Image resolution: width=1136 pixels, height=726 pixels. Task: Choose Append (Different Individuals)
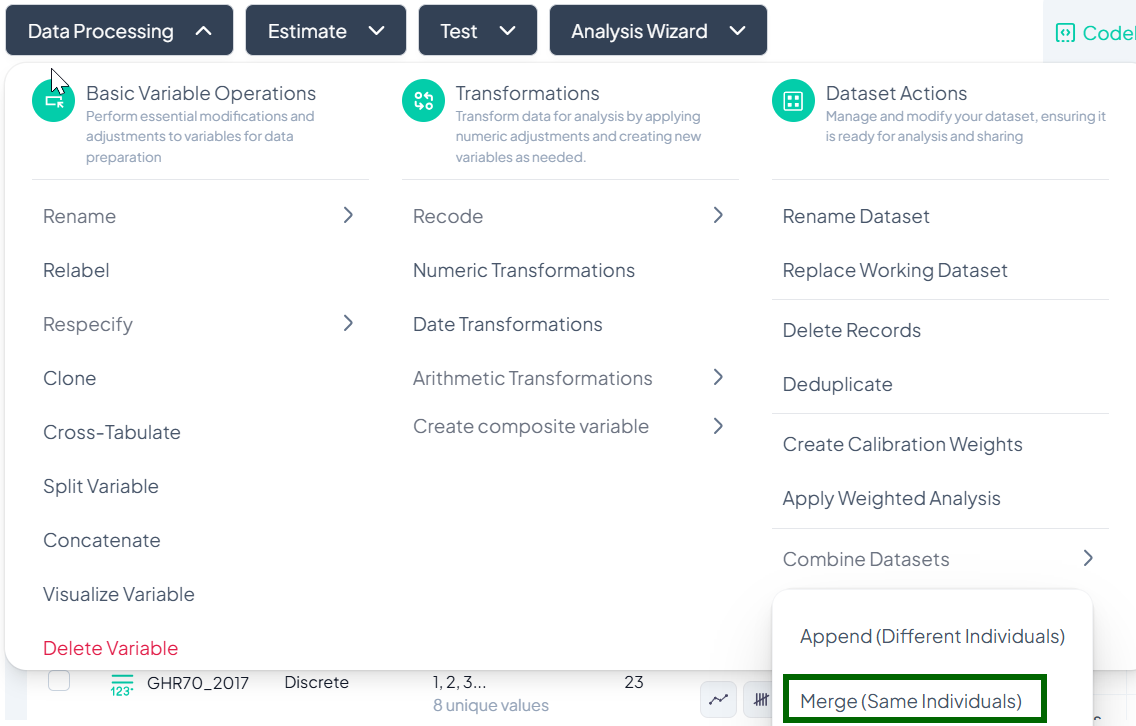[x=932, y=636]
